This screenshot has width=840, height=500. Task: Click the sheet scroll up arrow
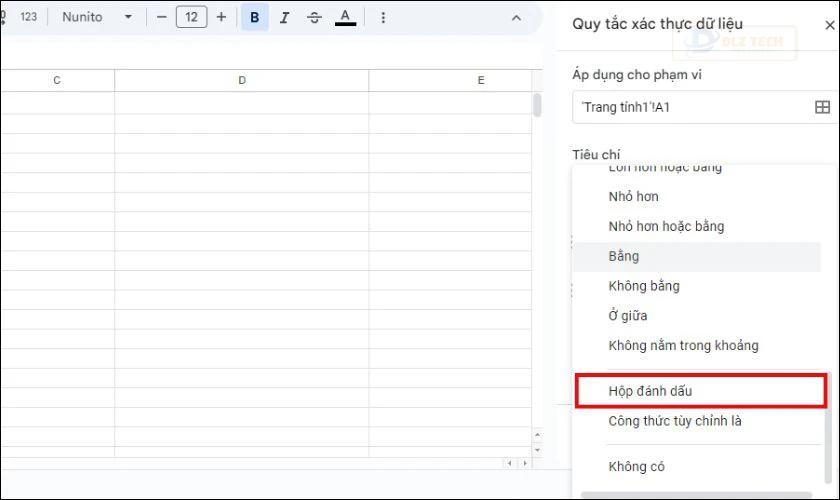click(537, 435)
